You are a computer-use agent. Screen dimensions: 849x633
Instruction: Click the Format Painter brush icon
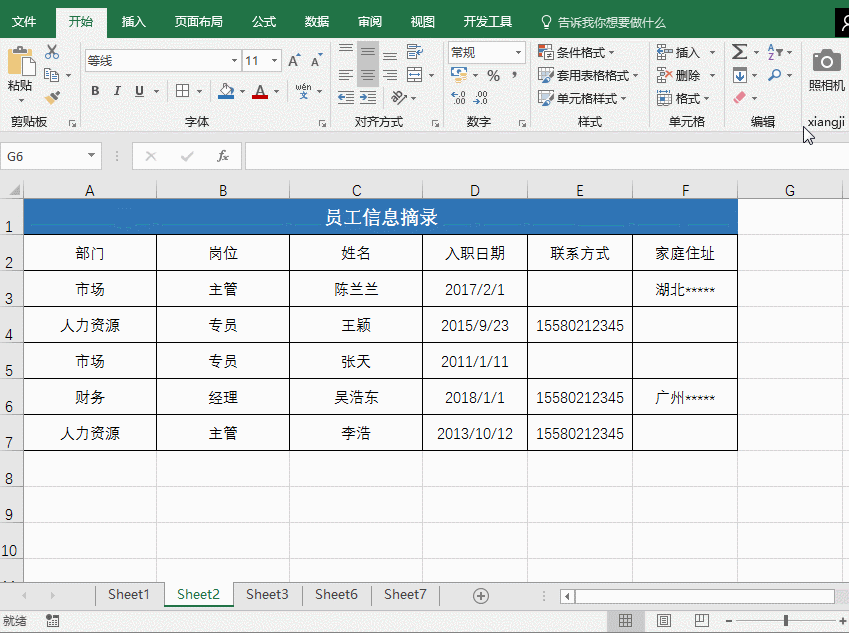(52, 98)
